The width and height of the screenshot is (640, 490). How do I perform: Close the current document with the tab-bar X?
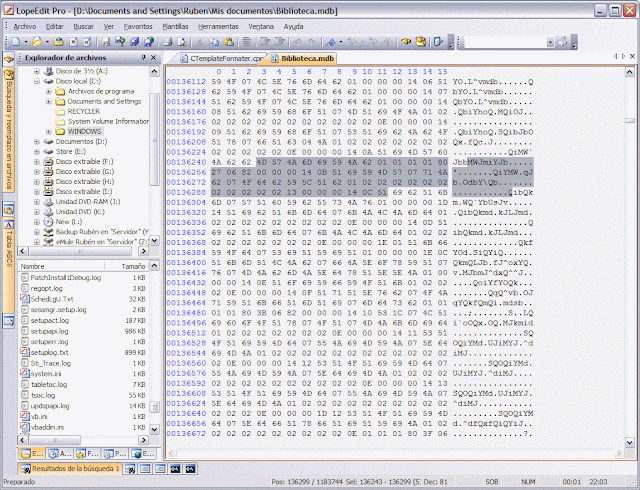click(x=633, y=56)
